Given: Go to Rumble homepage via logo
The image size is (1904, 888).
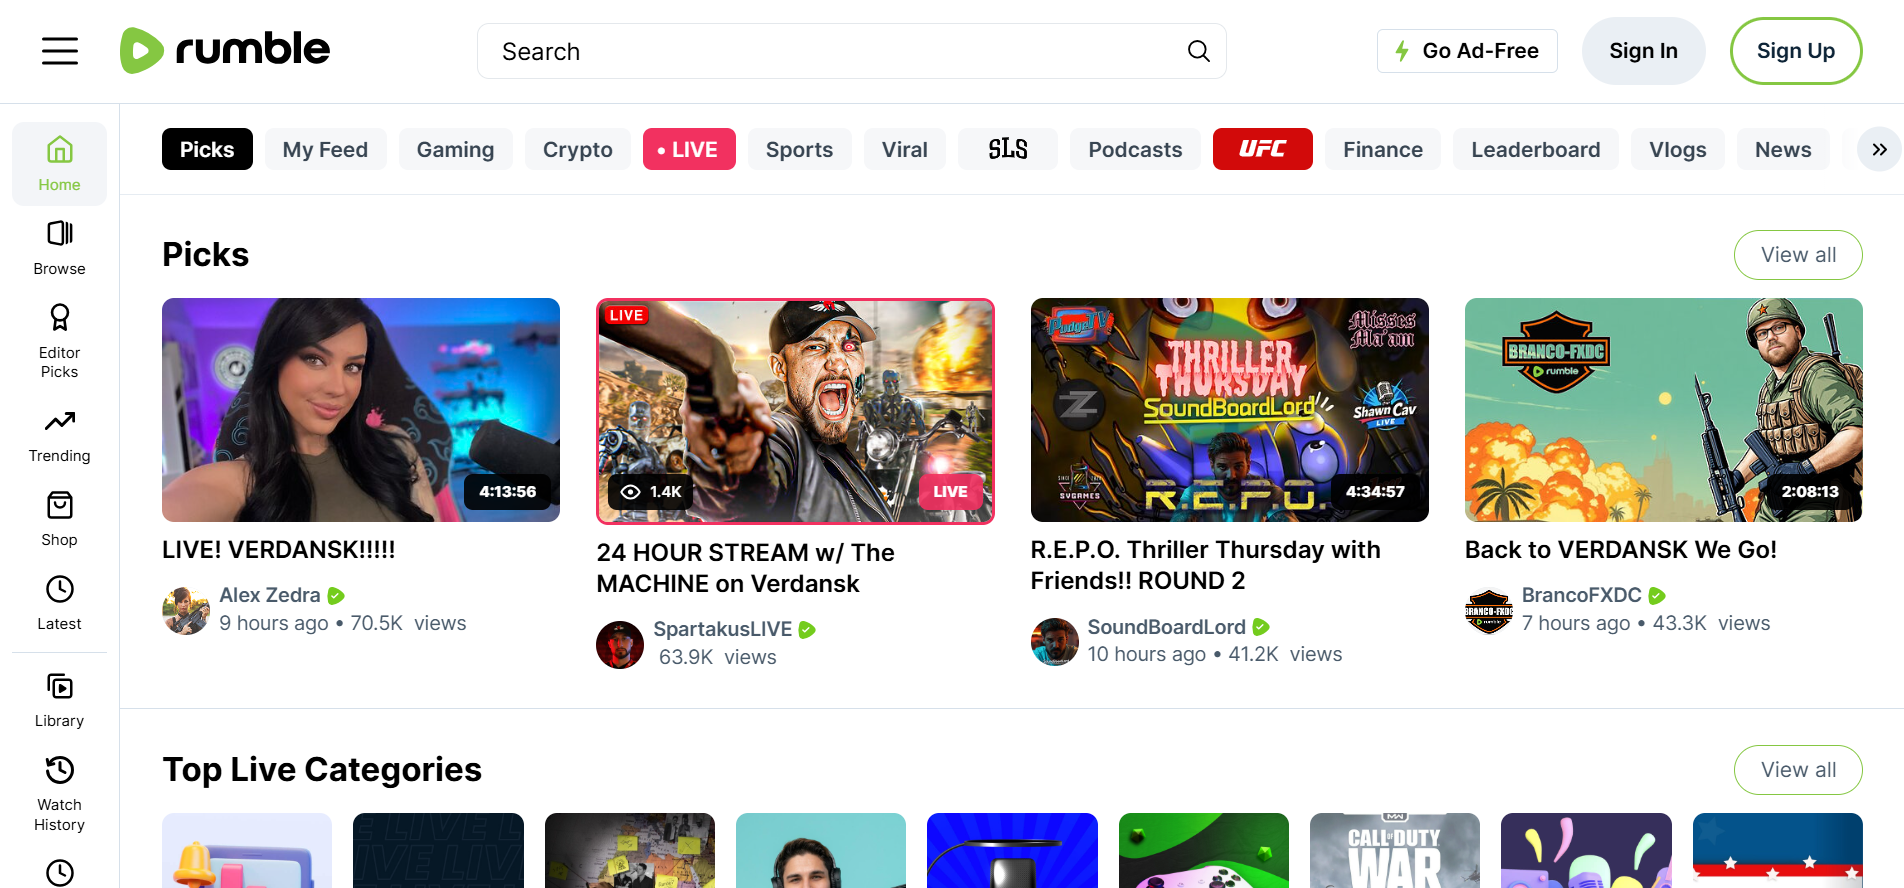Looking at the screenshot, I should tap(225, 50).
